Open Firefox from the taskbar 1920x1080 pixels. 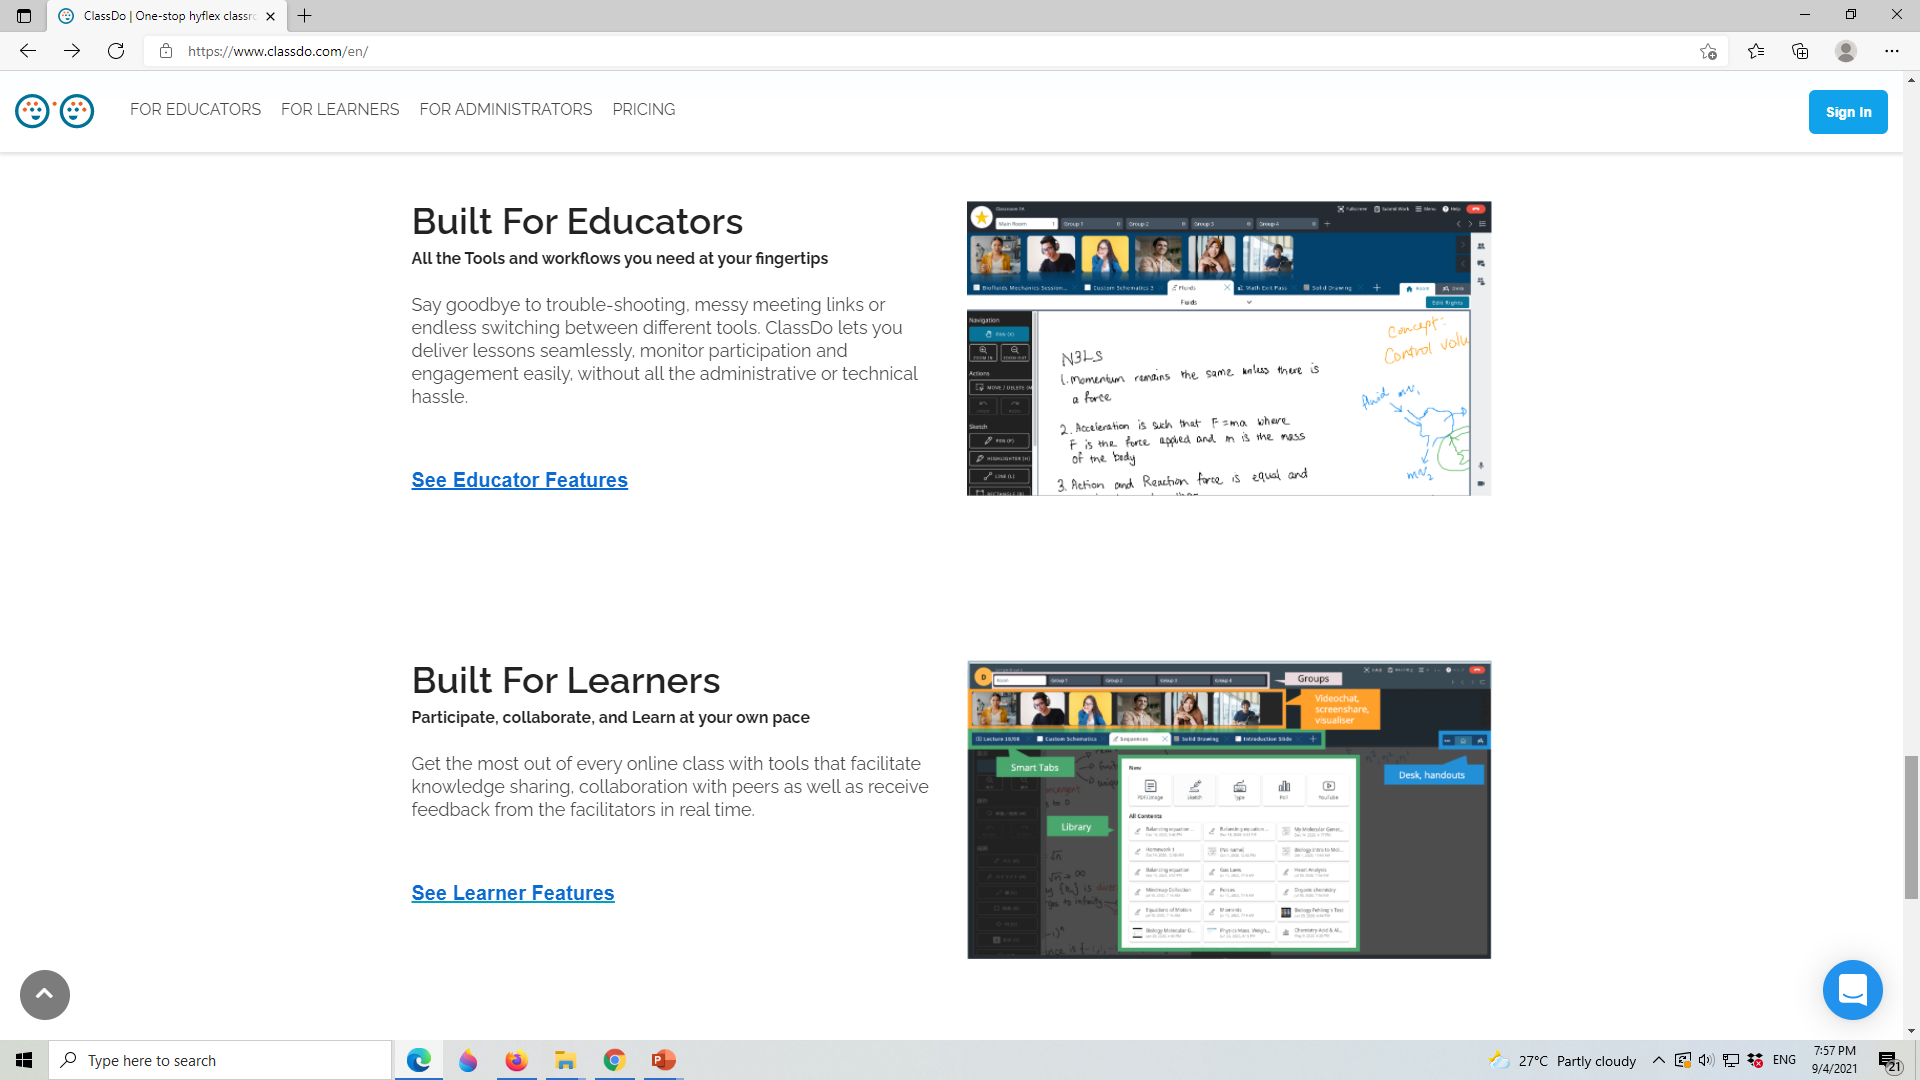pos(516,1060)
